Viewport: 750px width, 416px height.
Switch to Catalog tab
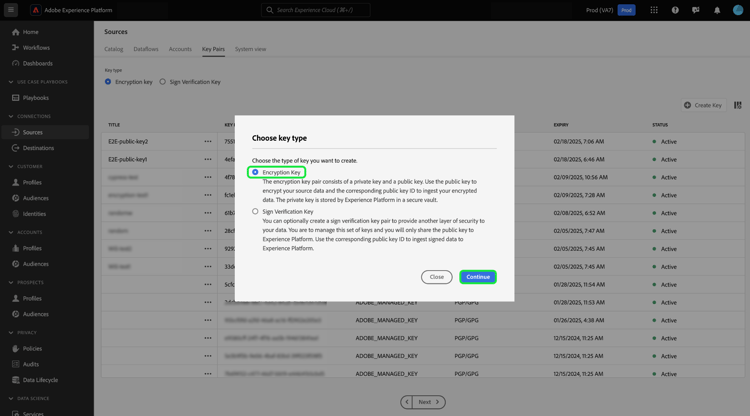point(113,49)
